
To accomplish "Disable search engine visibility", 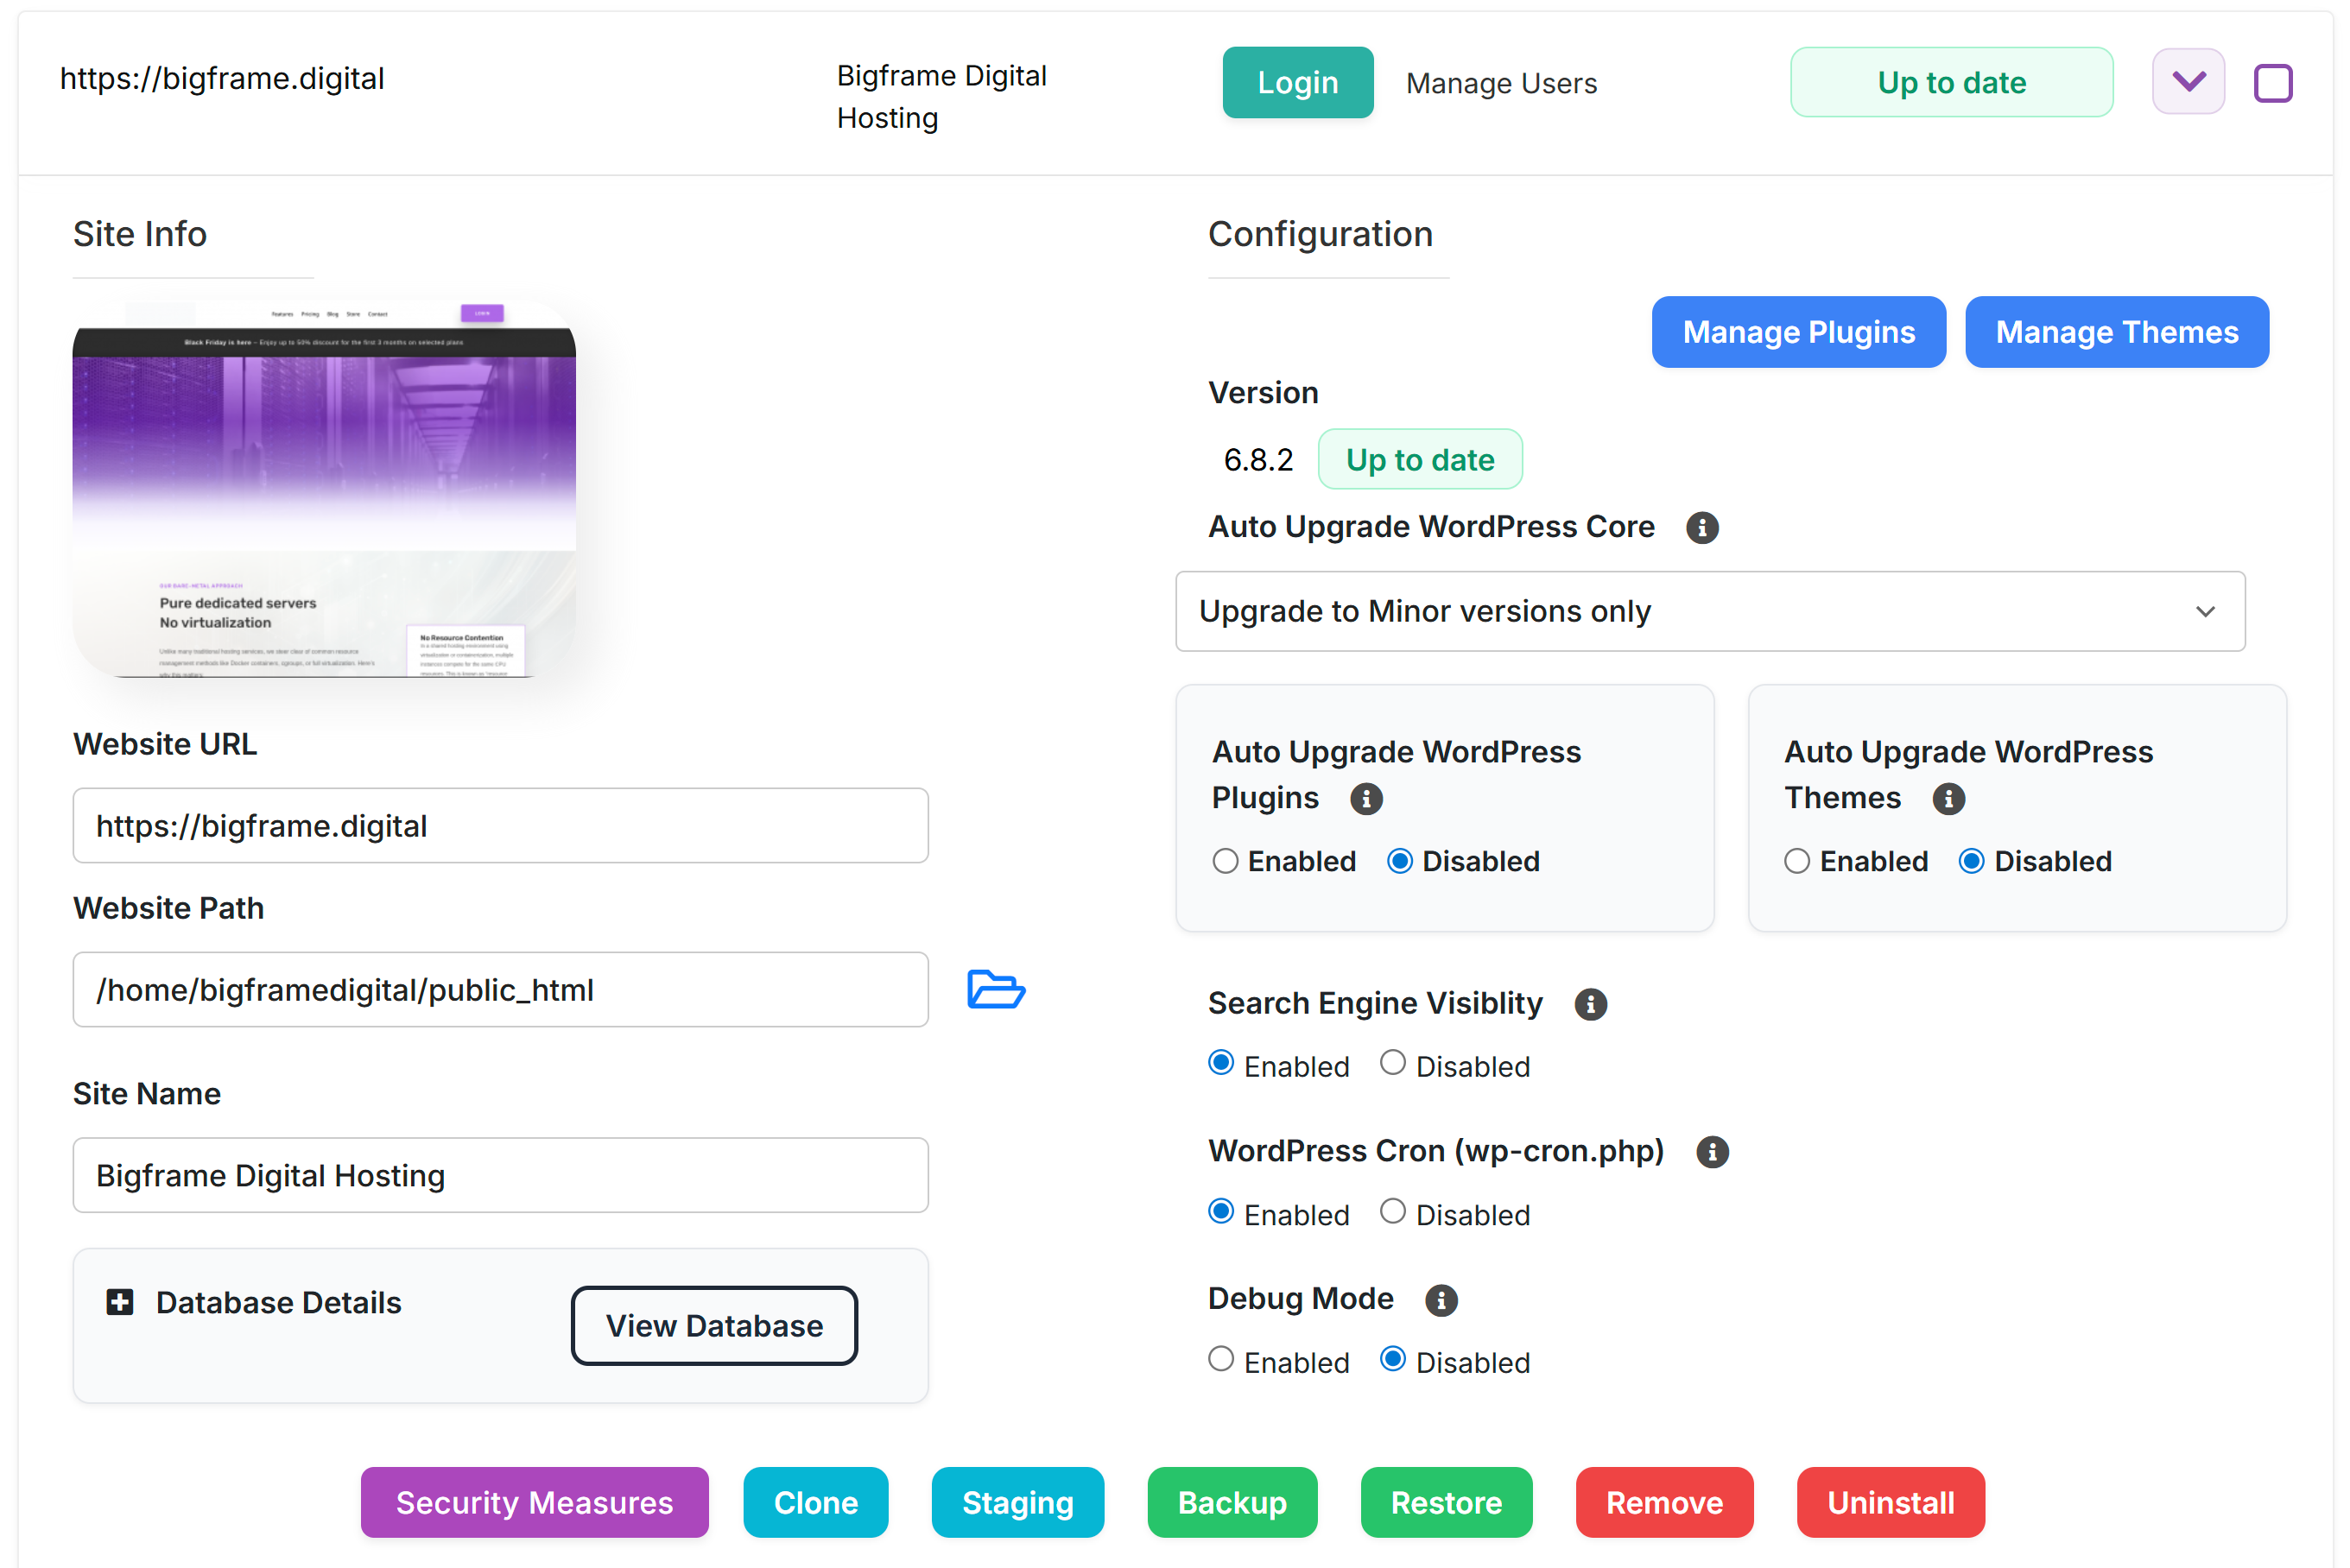I will pos(1393,1062).
